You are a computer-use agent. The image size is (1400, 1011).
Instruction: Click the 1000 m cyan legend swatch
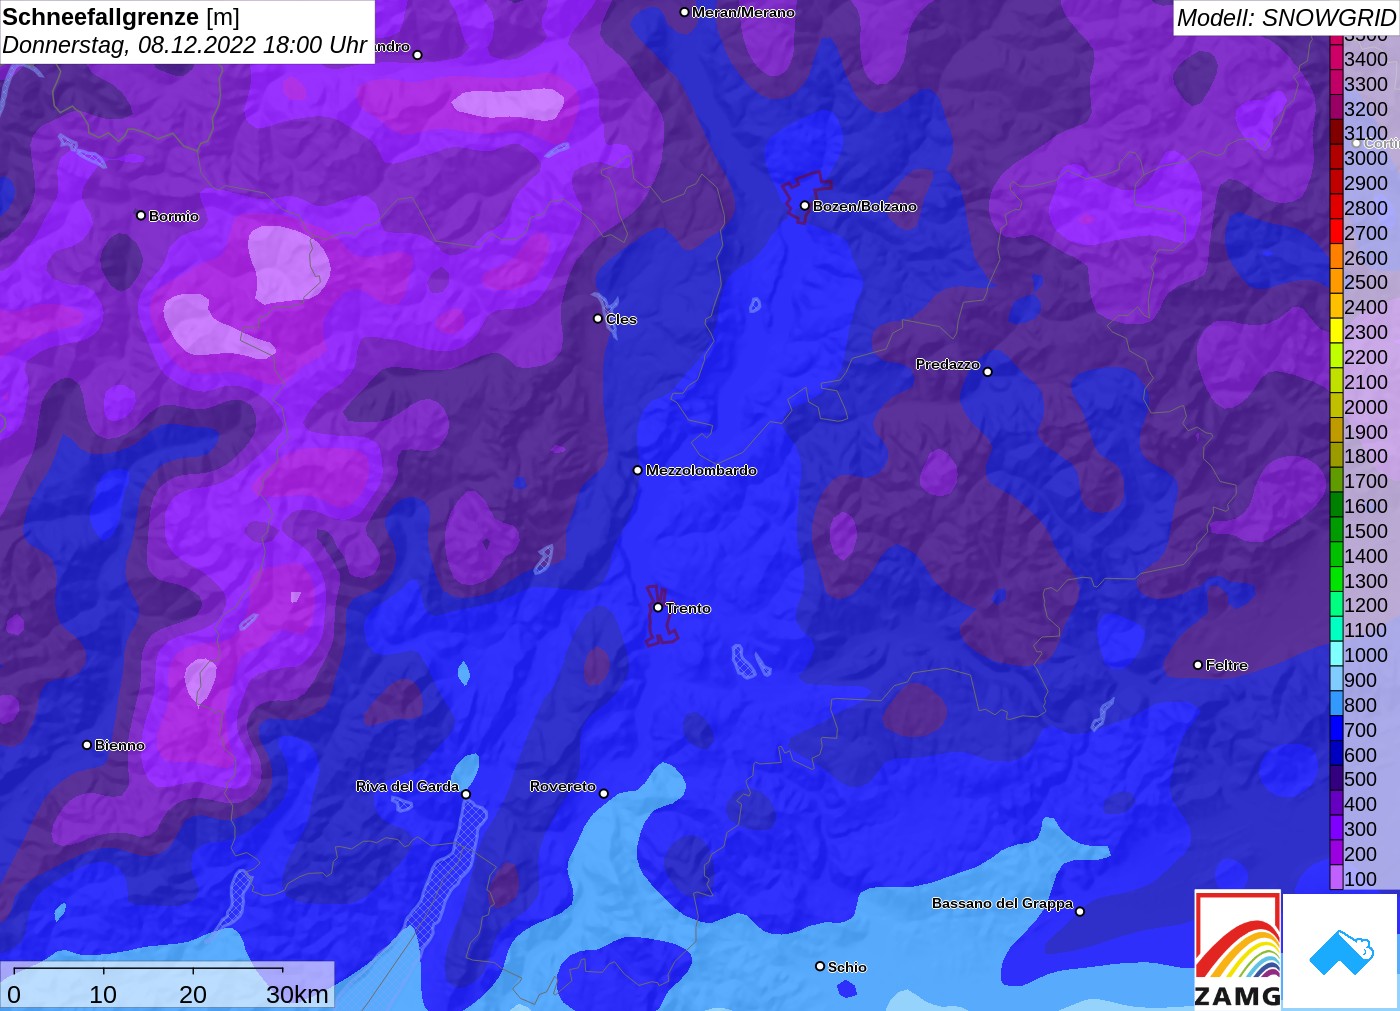[x=1336, y=655]
